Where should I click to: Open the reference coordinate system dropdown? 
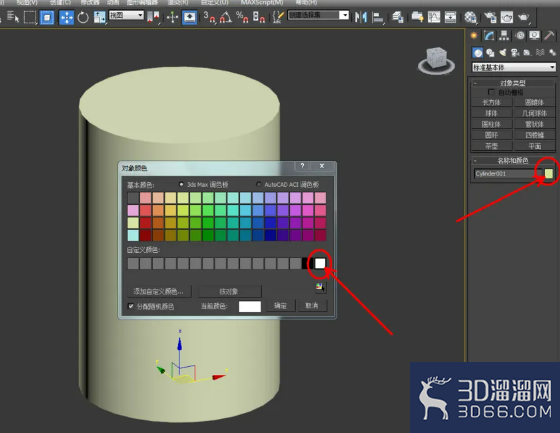point(126,15)
